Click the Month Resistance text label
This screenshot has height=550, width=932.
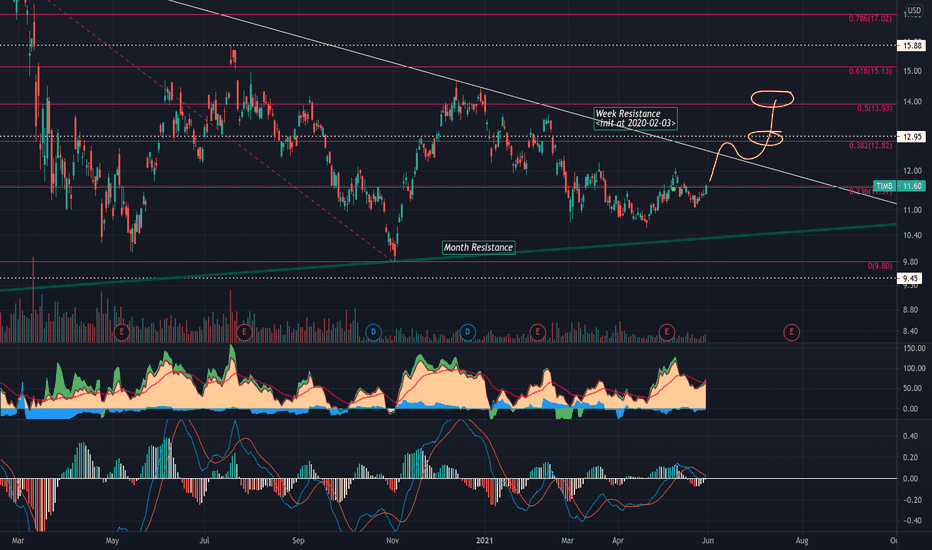tap(478, 247)
